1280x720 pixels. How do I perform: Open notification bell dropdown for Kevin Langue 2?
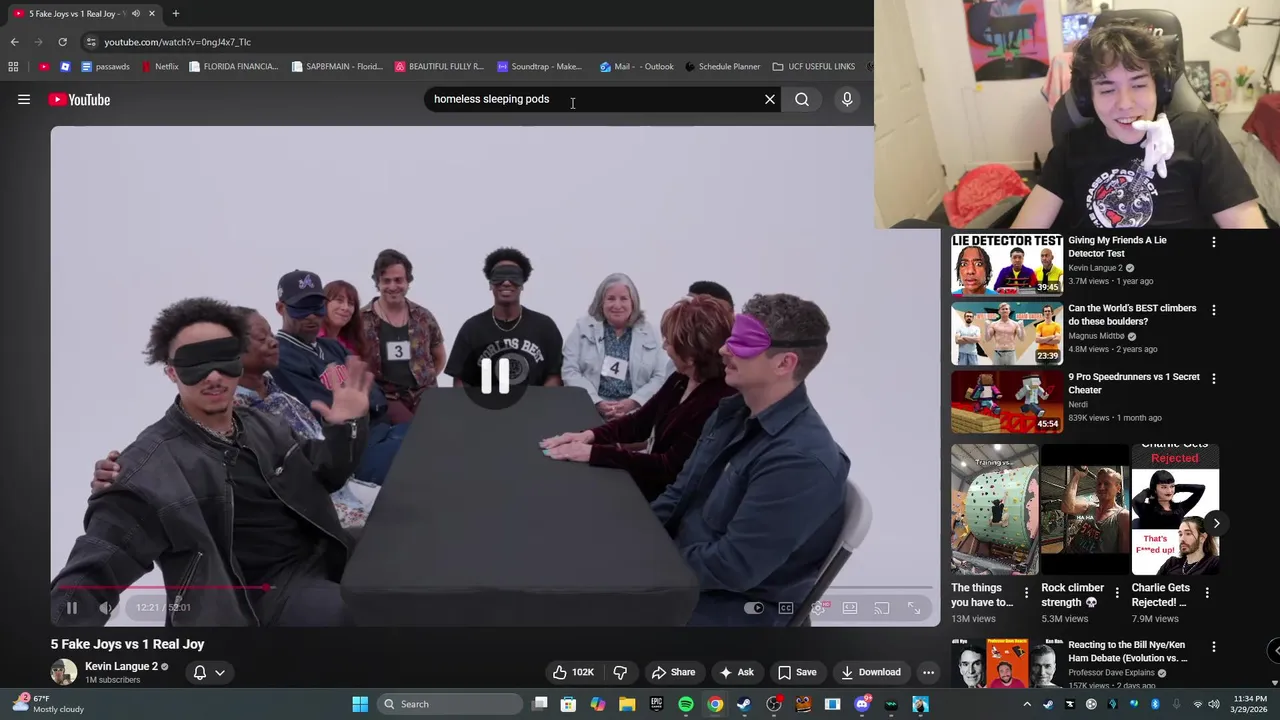coord(209,672)
